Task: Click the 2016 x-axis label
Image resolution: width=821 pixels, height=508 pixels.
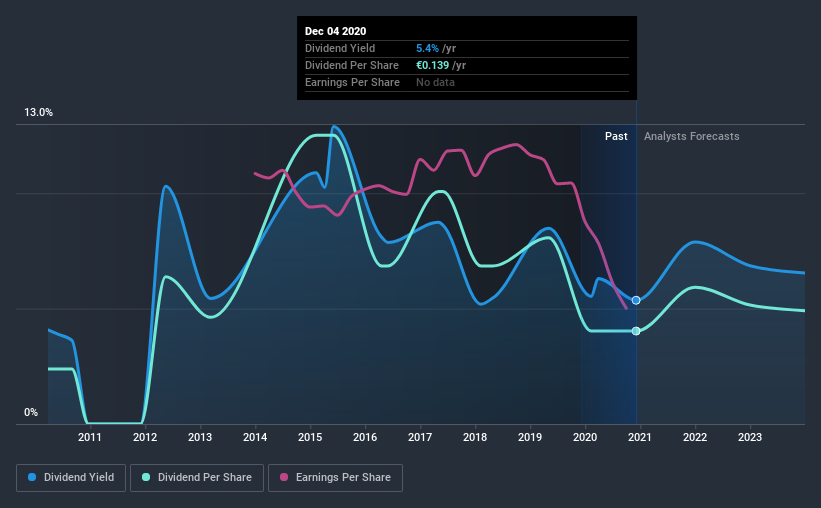Action: (x=365, y=437)
